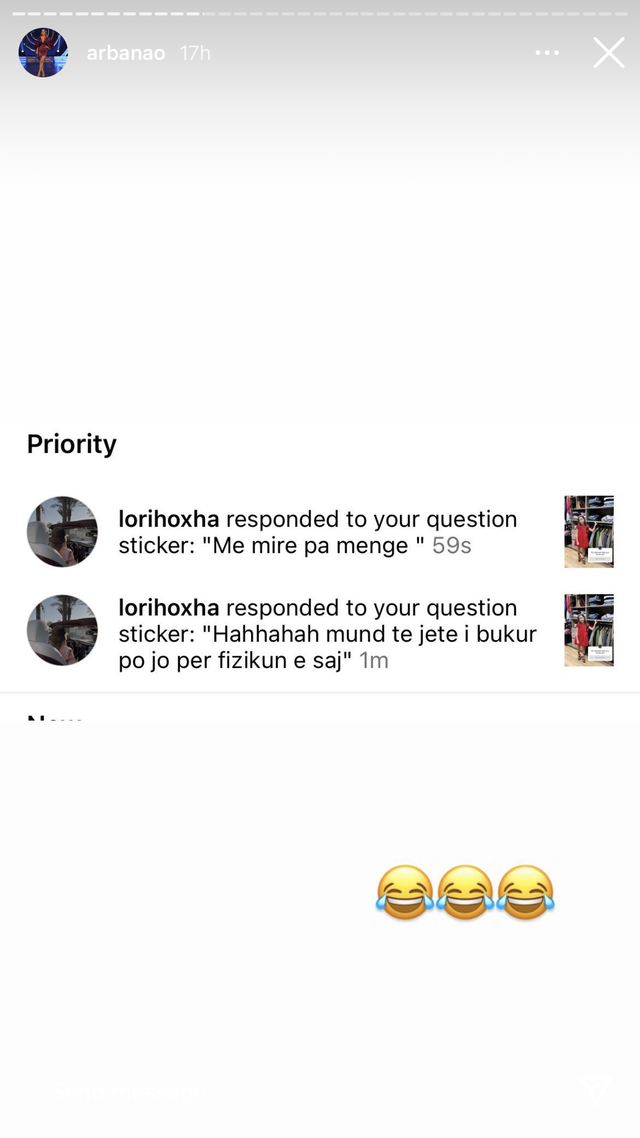Tap arbanao's profile picture

click(43, 52)
